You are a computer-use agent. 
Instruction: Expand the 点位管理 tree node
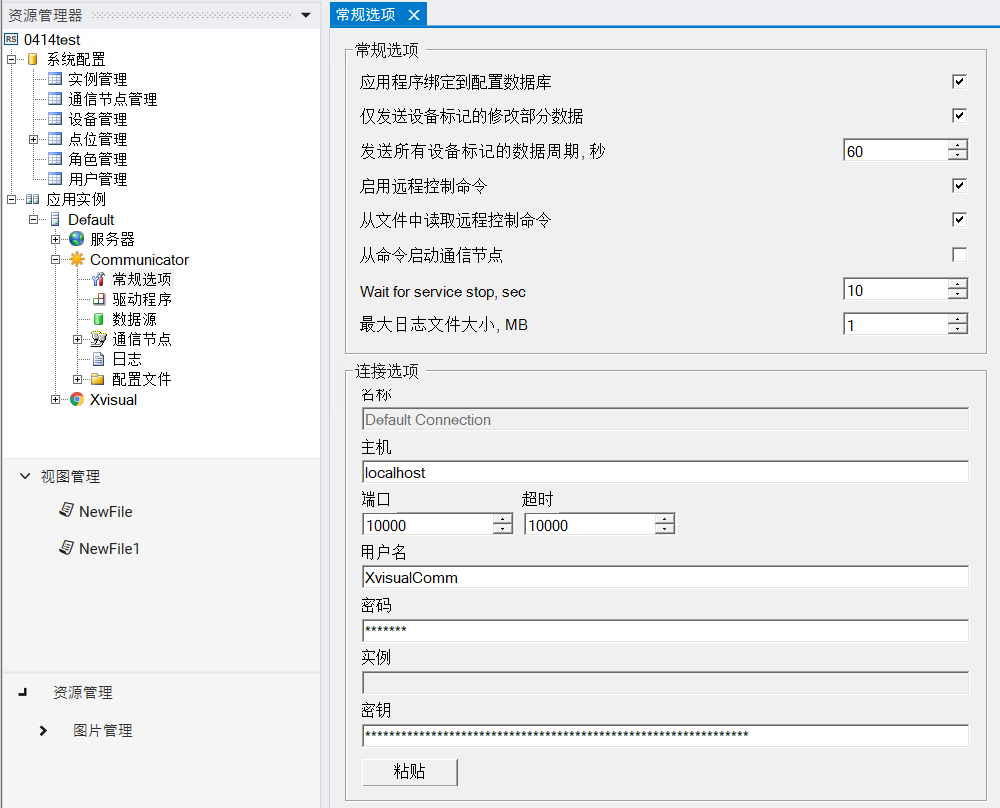coord(33,139)
